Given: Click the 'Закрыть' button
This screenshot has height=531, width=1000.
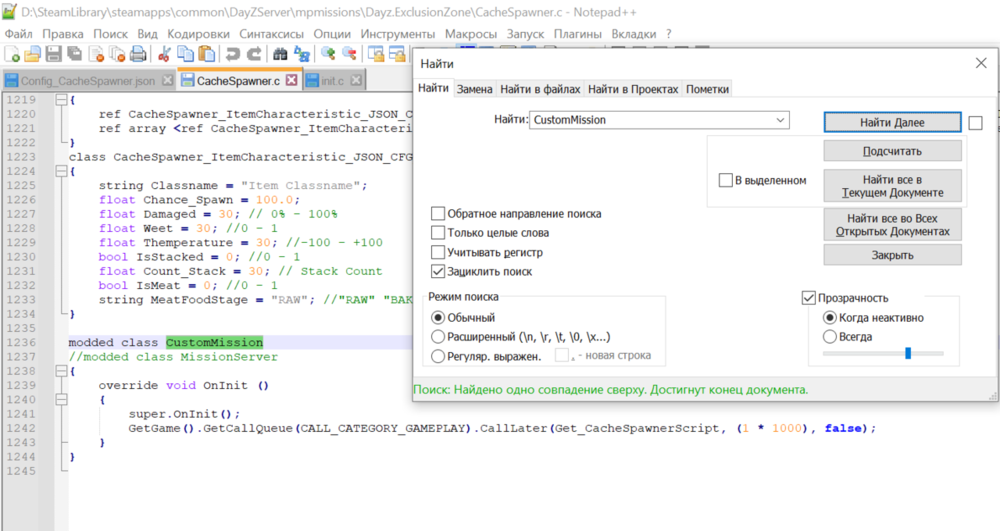Looking at the screenshot, I should [x=892, y=255].
